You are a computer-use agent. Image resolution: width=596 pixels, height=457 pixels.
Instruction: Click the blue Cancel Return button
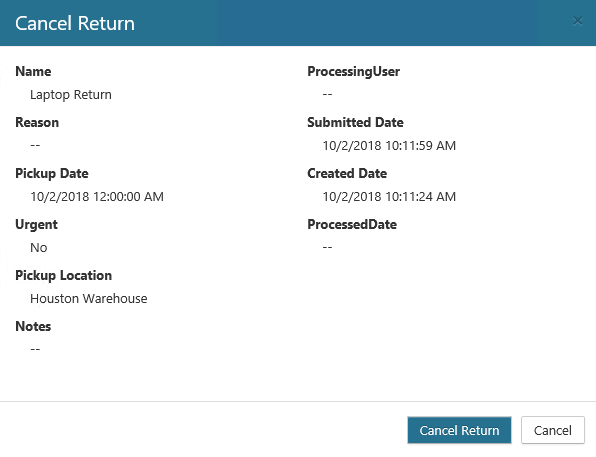tap(459, 430)
